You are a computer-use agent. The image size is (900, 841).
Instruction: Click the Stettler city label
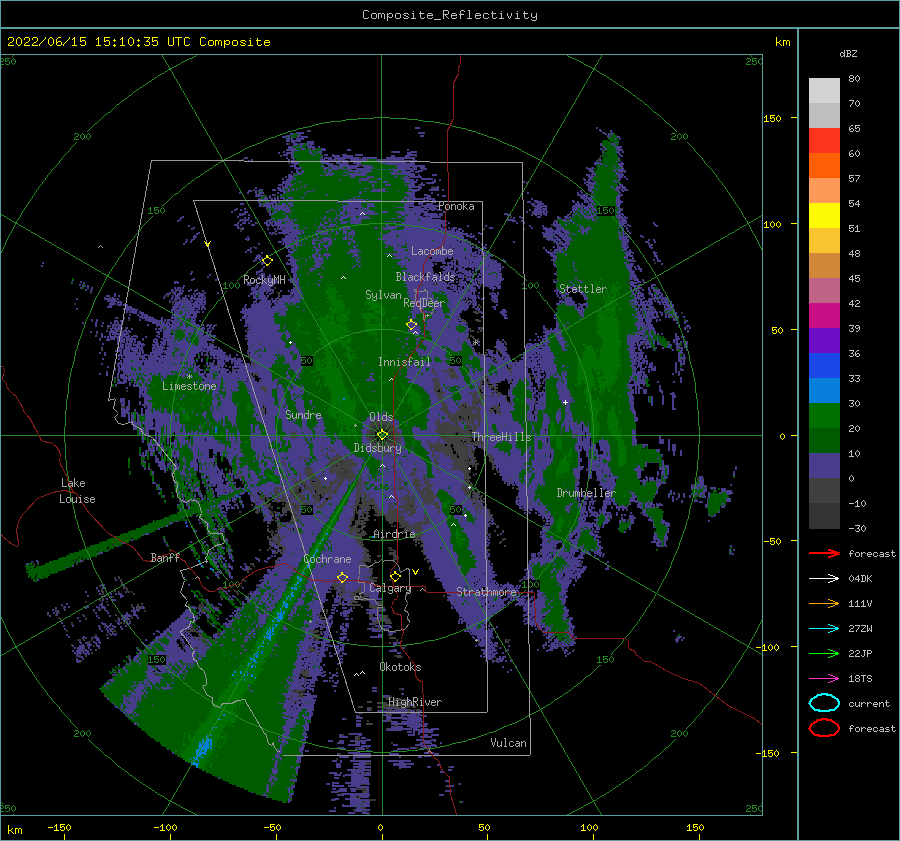pyautogui.click(x=583, y=289)
